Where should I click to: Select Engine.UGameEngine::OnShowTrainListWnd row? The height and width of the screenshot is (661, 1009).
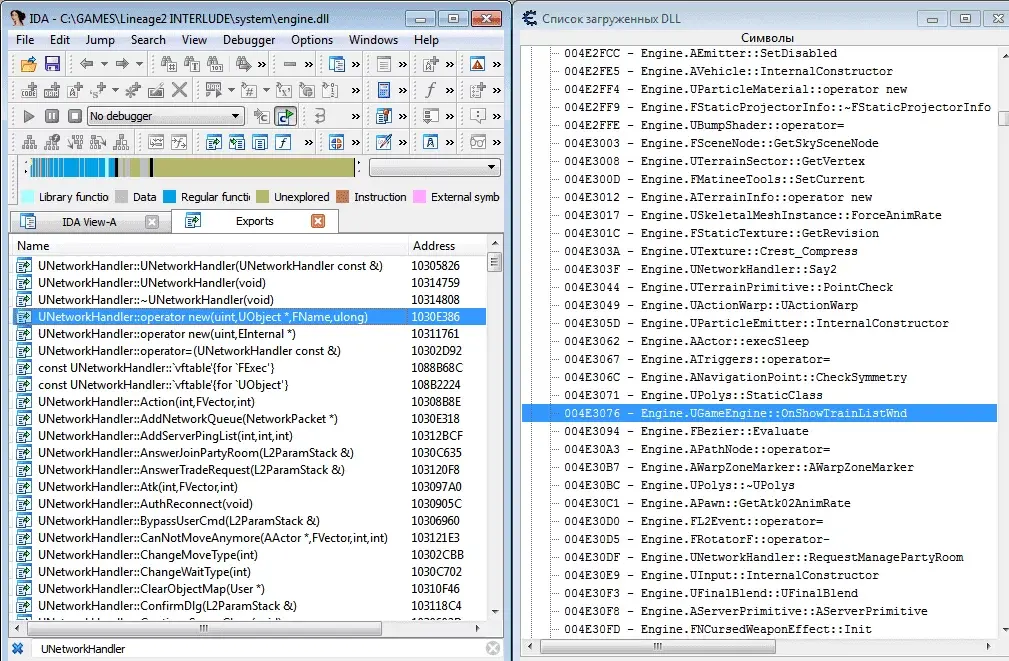pos(759,413)
